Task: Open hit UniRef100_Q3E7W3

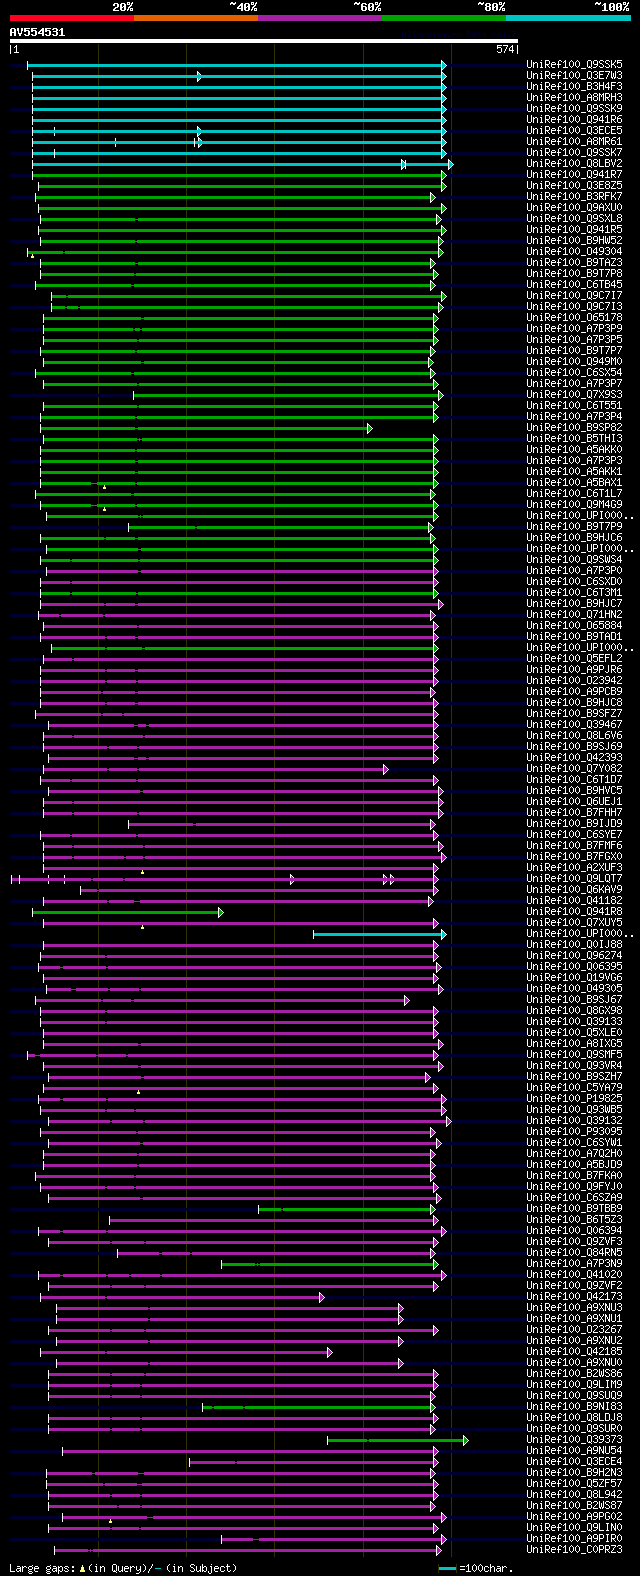Action: click(574, 75)
